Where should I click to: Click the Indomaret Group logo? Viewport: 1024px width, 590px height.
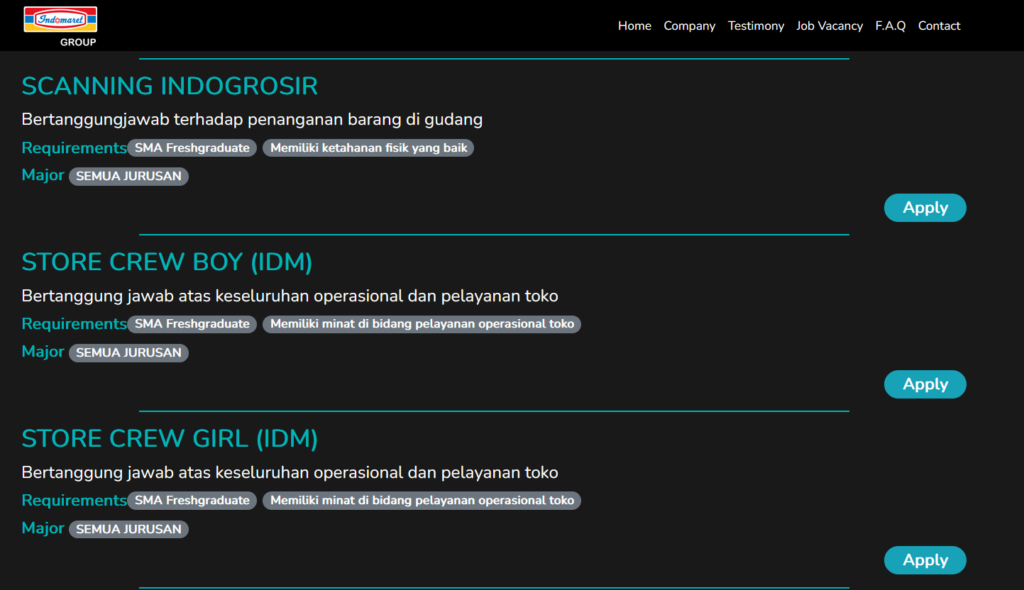[61, 26]
